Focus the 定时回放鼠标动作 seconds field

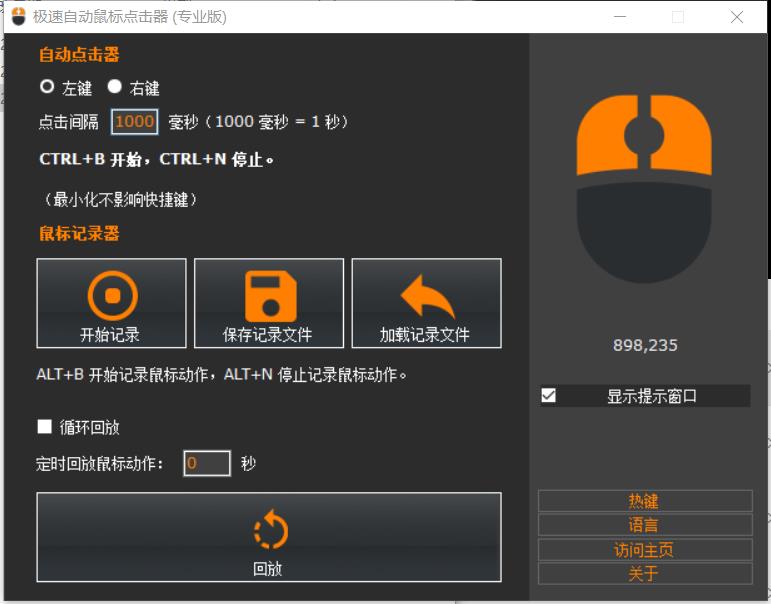coord(207,464)
